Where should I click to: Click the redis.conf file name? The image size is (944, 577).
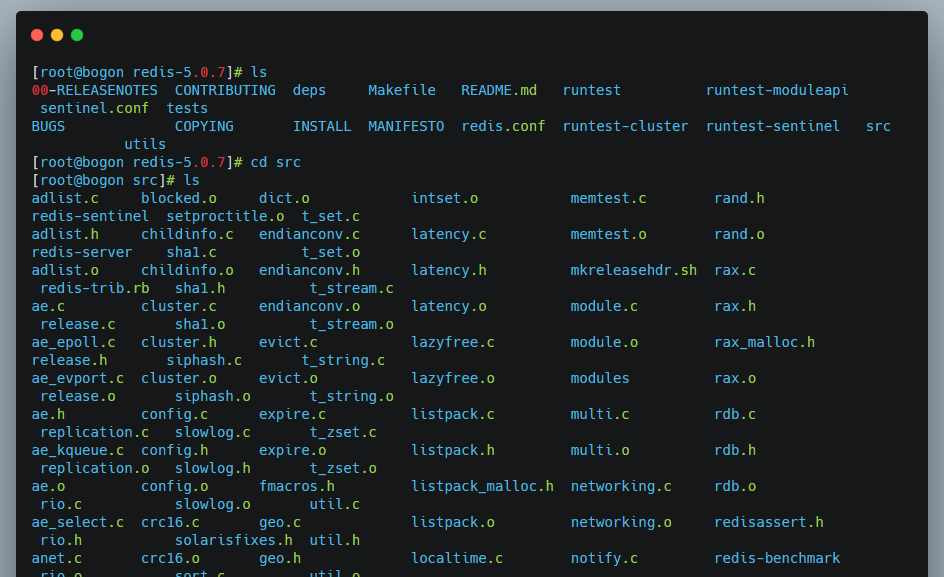[503, 126]
